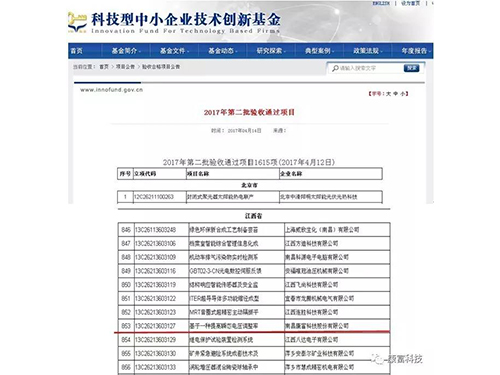Click row number 849

click(126, 271)
